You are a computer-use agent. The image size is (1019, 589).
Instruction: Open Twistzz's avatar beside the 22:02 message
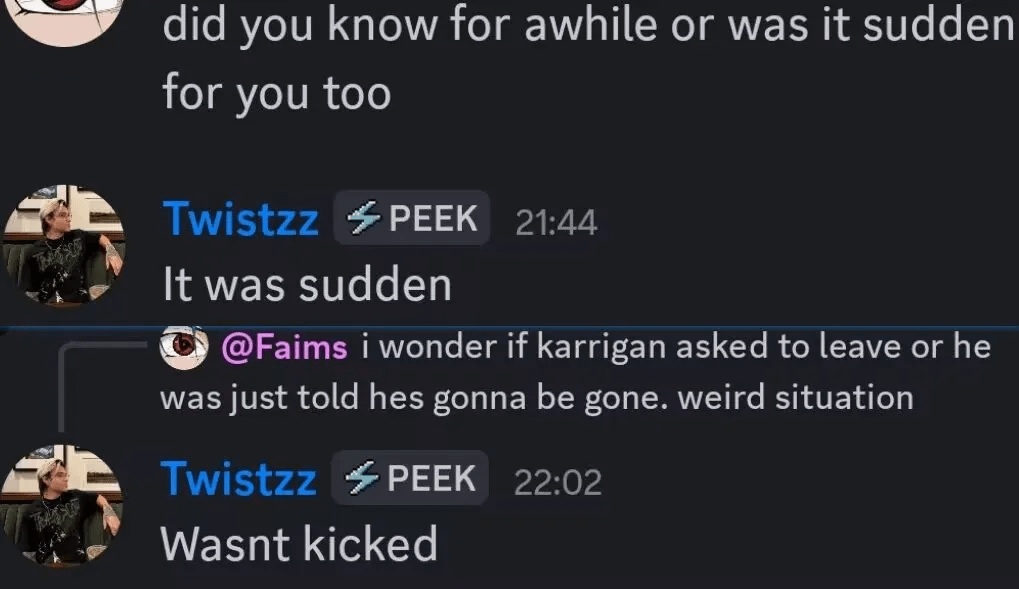(61, 505)
